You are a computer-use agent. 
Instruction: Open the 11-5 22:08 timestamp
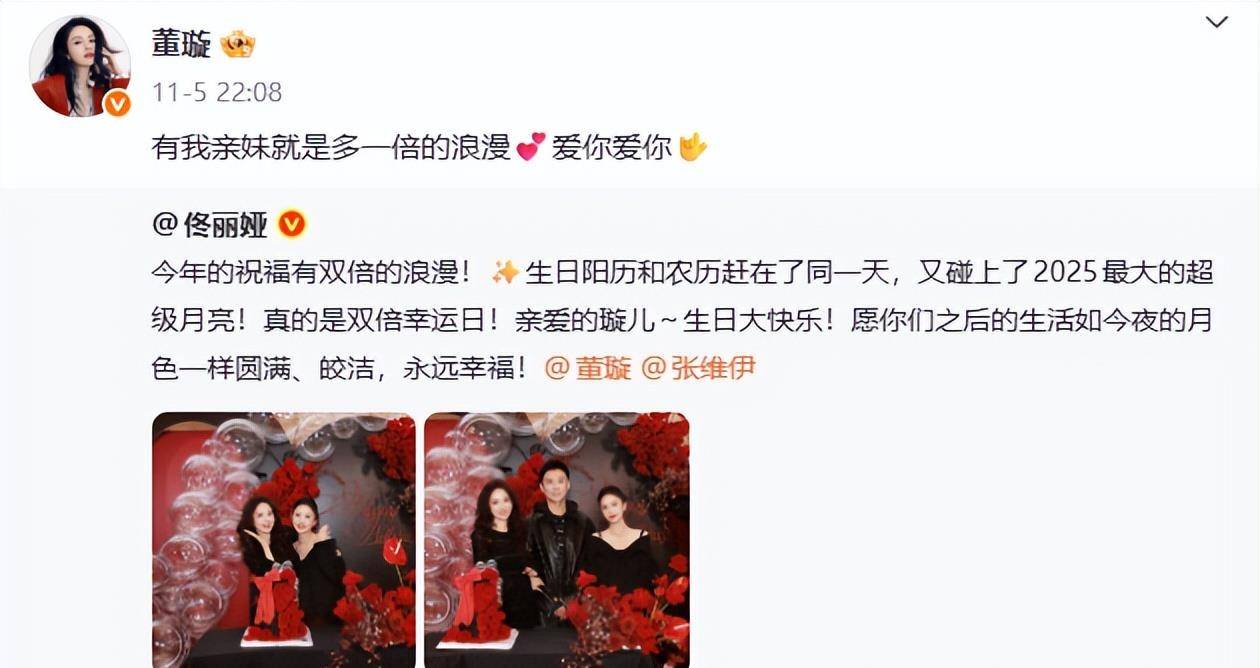pos(217,93)
